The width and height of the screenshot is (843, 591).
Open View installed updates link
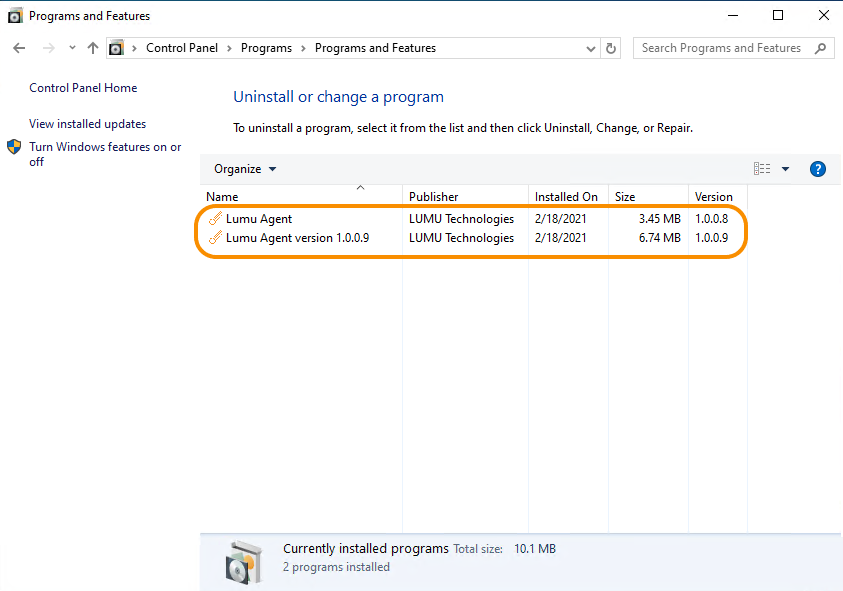tap(87, 124)
